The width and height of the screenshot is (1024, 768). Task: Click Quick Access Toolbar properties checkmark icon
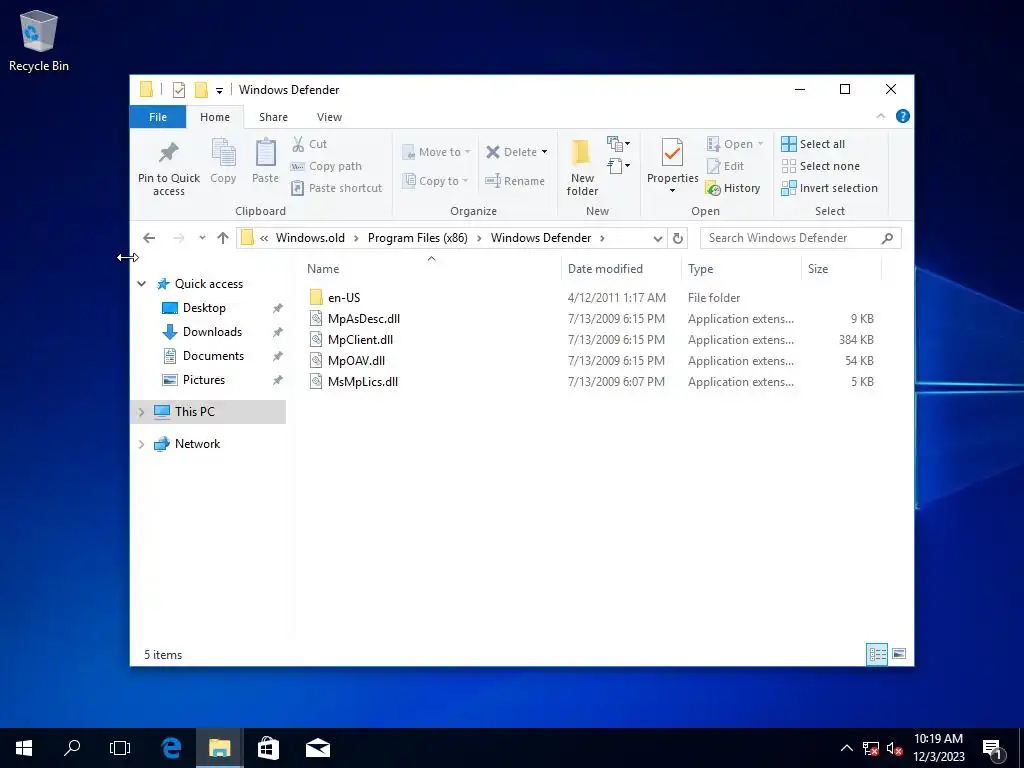coord(178,89)
